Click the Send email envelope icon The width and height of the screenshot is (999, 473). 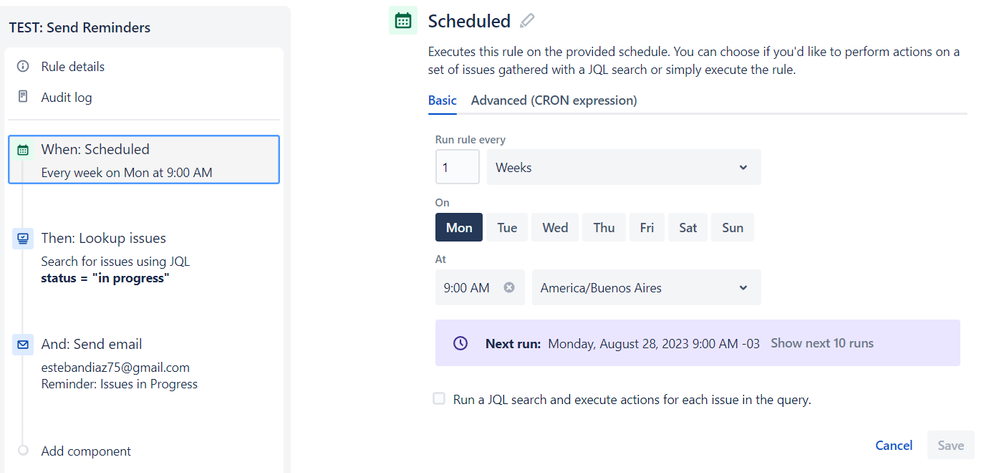point(23,344)
